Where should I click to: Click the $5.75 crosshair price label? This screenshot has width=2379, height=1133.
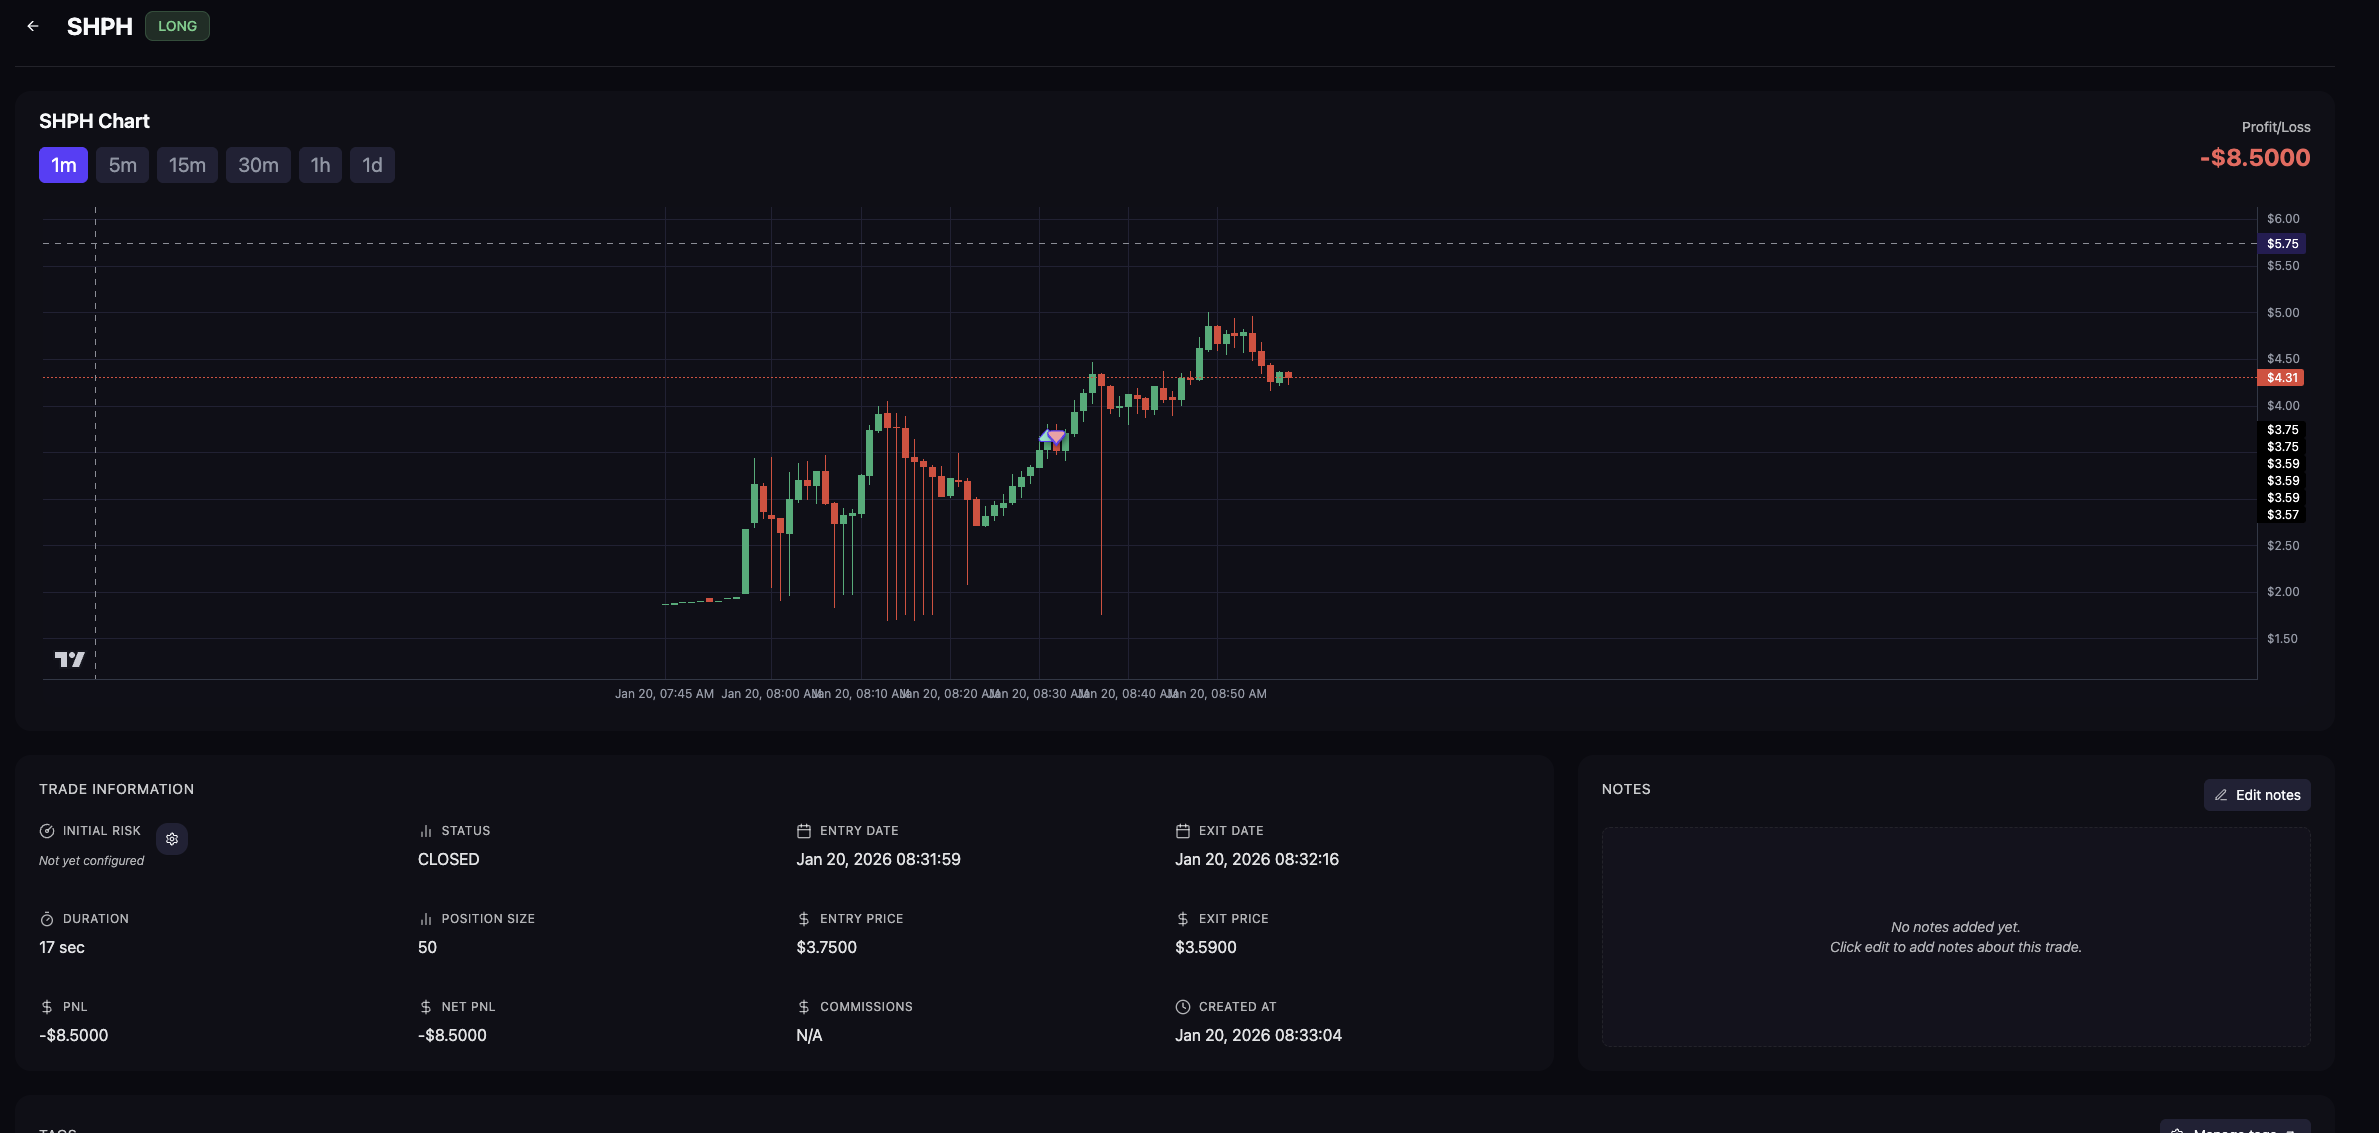coord(2282,244)
